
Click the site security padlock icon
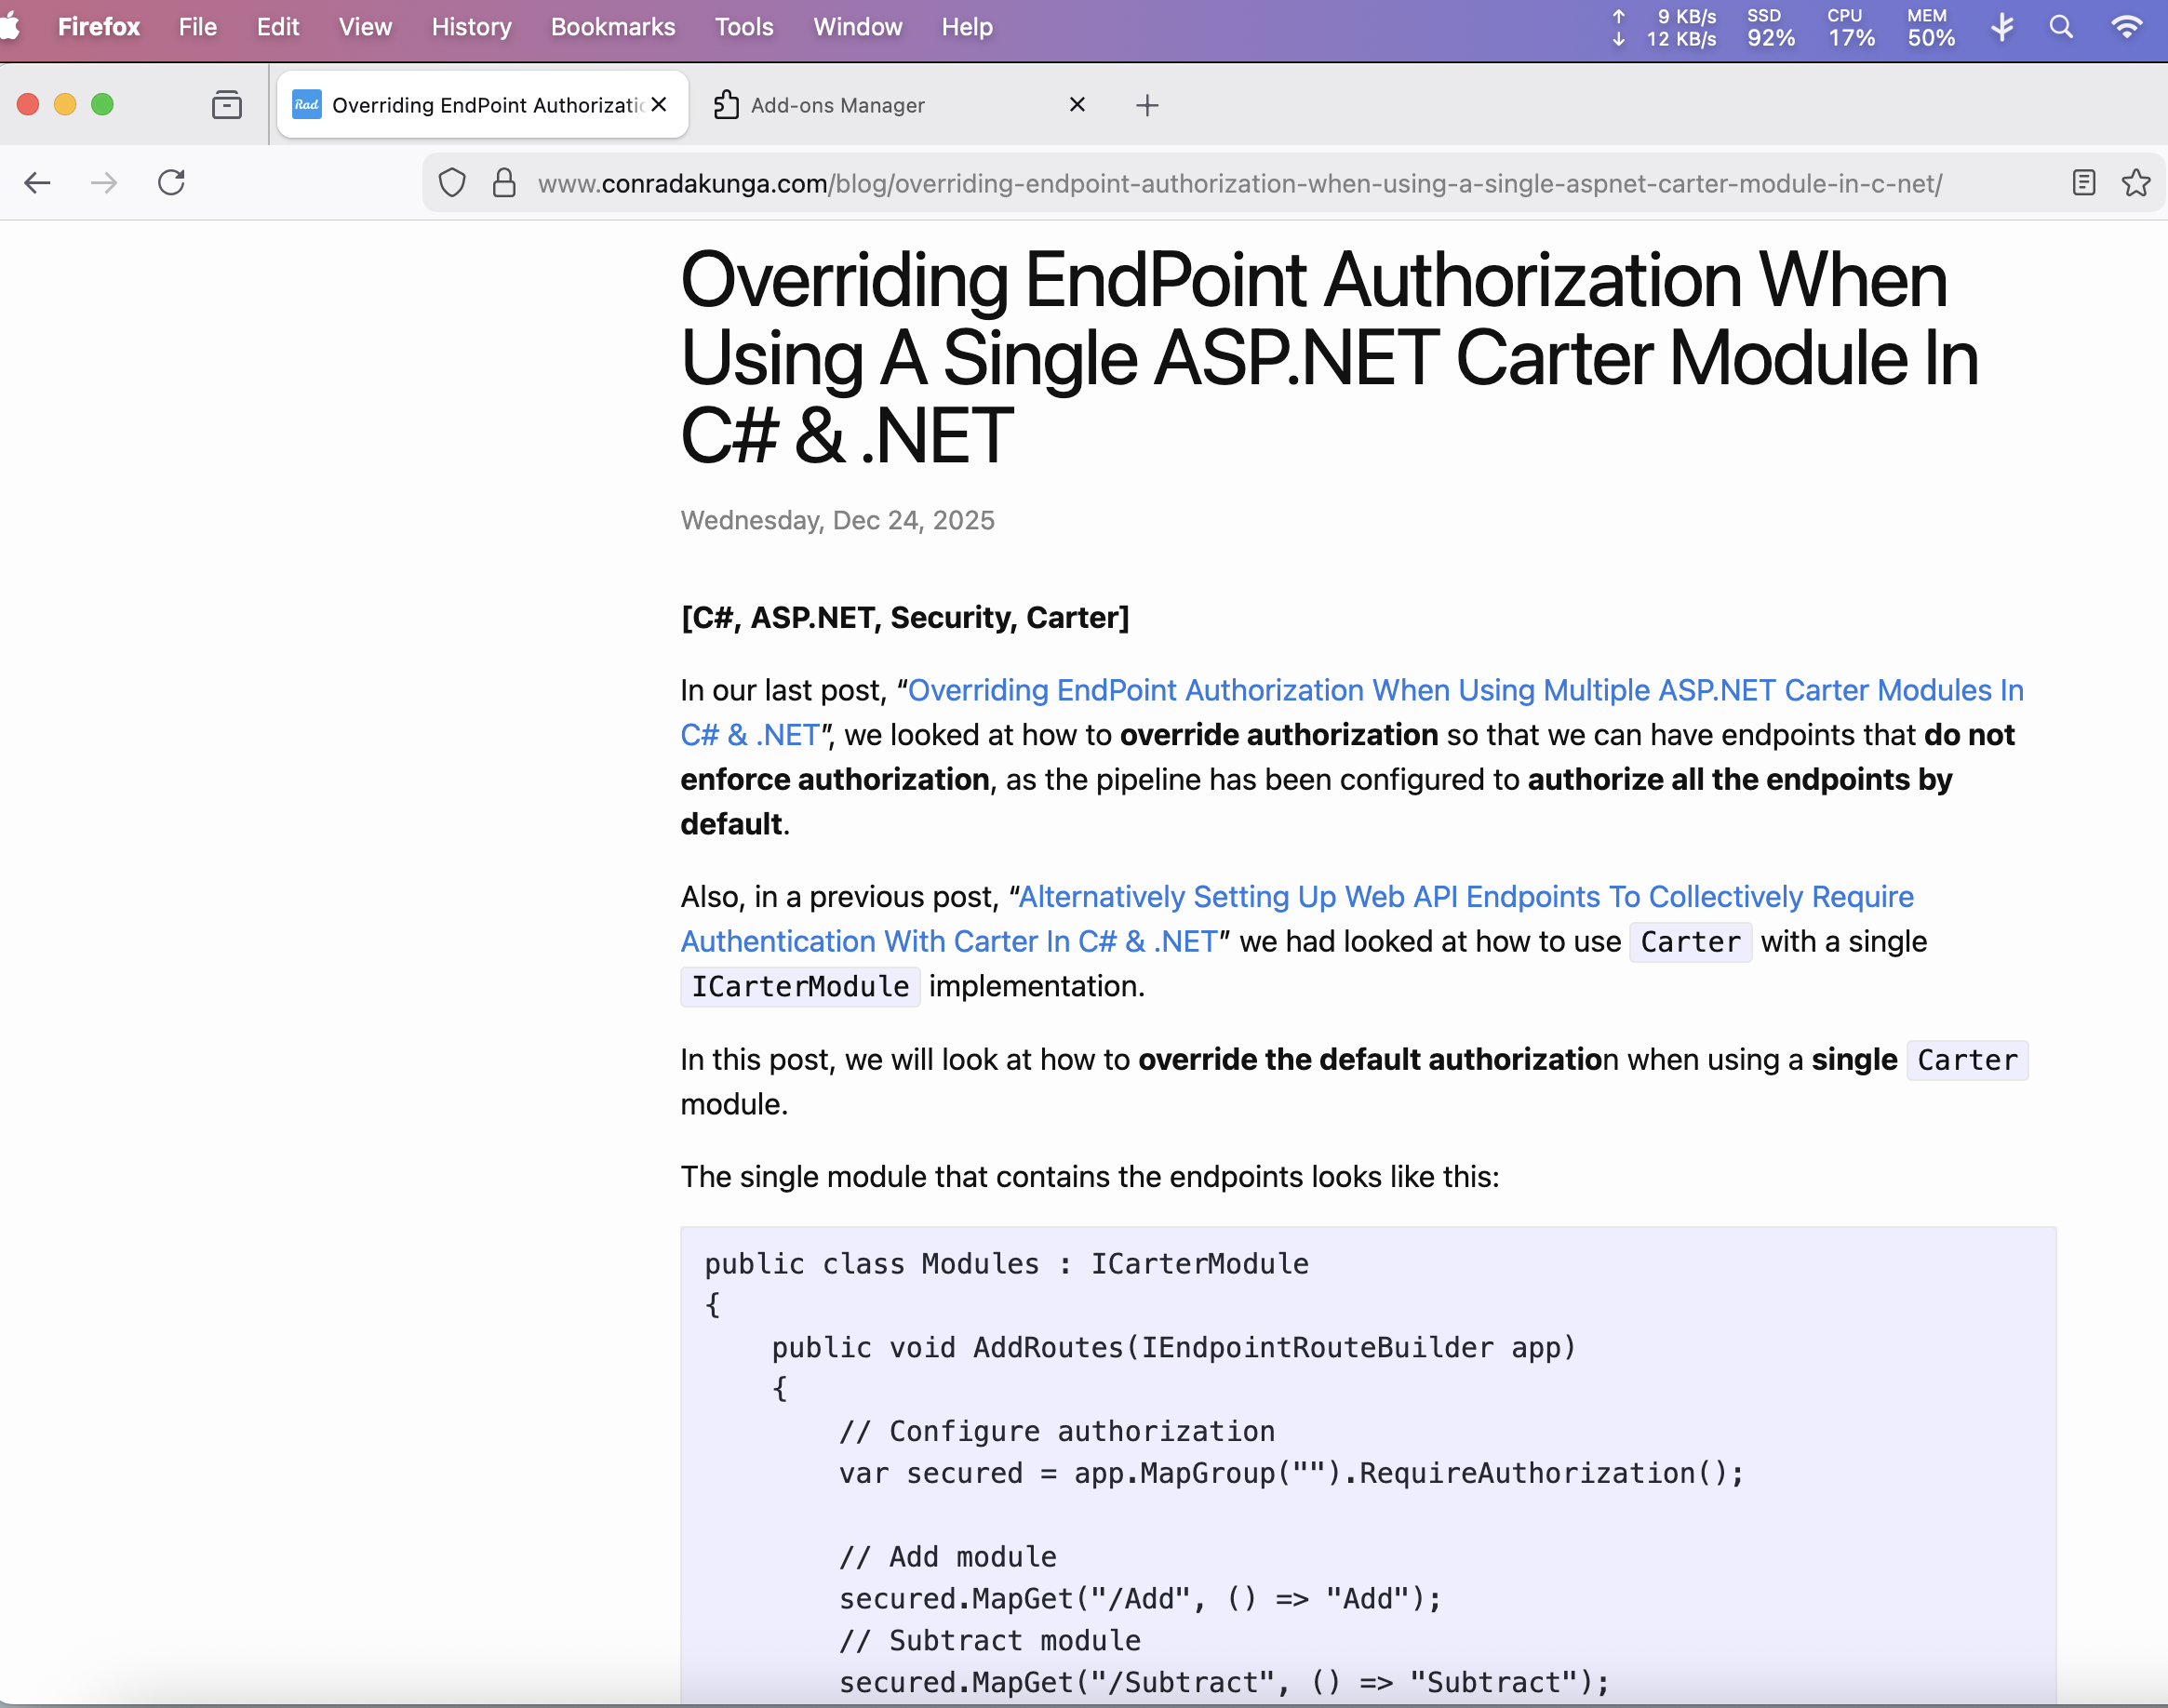(x=504, y=183)
